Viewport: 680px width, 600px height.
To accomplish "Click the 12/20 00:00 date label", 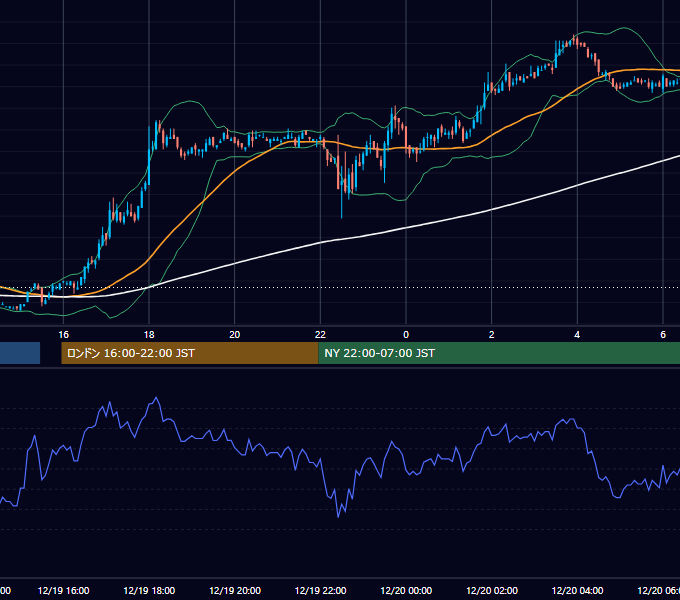I will pos(406,590).
